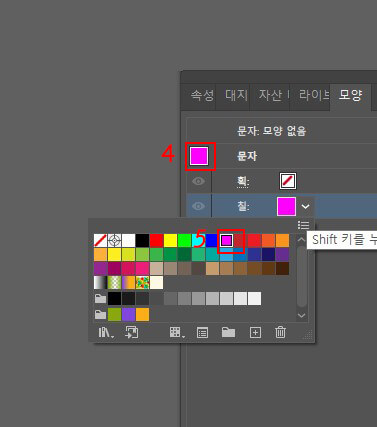Select the cream swatch after the pattern swatch
377x427 pixels.
click(156, 282)
